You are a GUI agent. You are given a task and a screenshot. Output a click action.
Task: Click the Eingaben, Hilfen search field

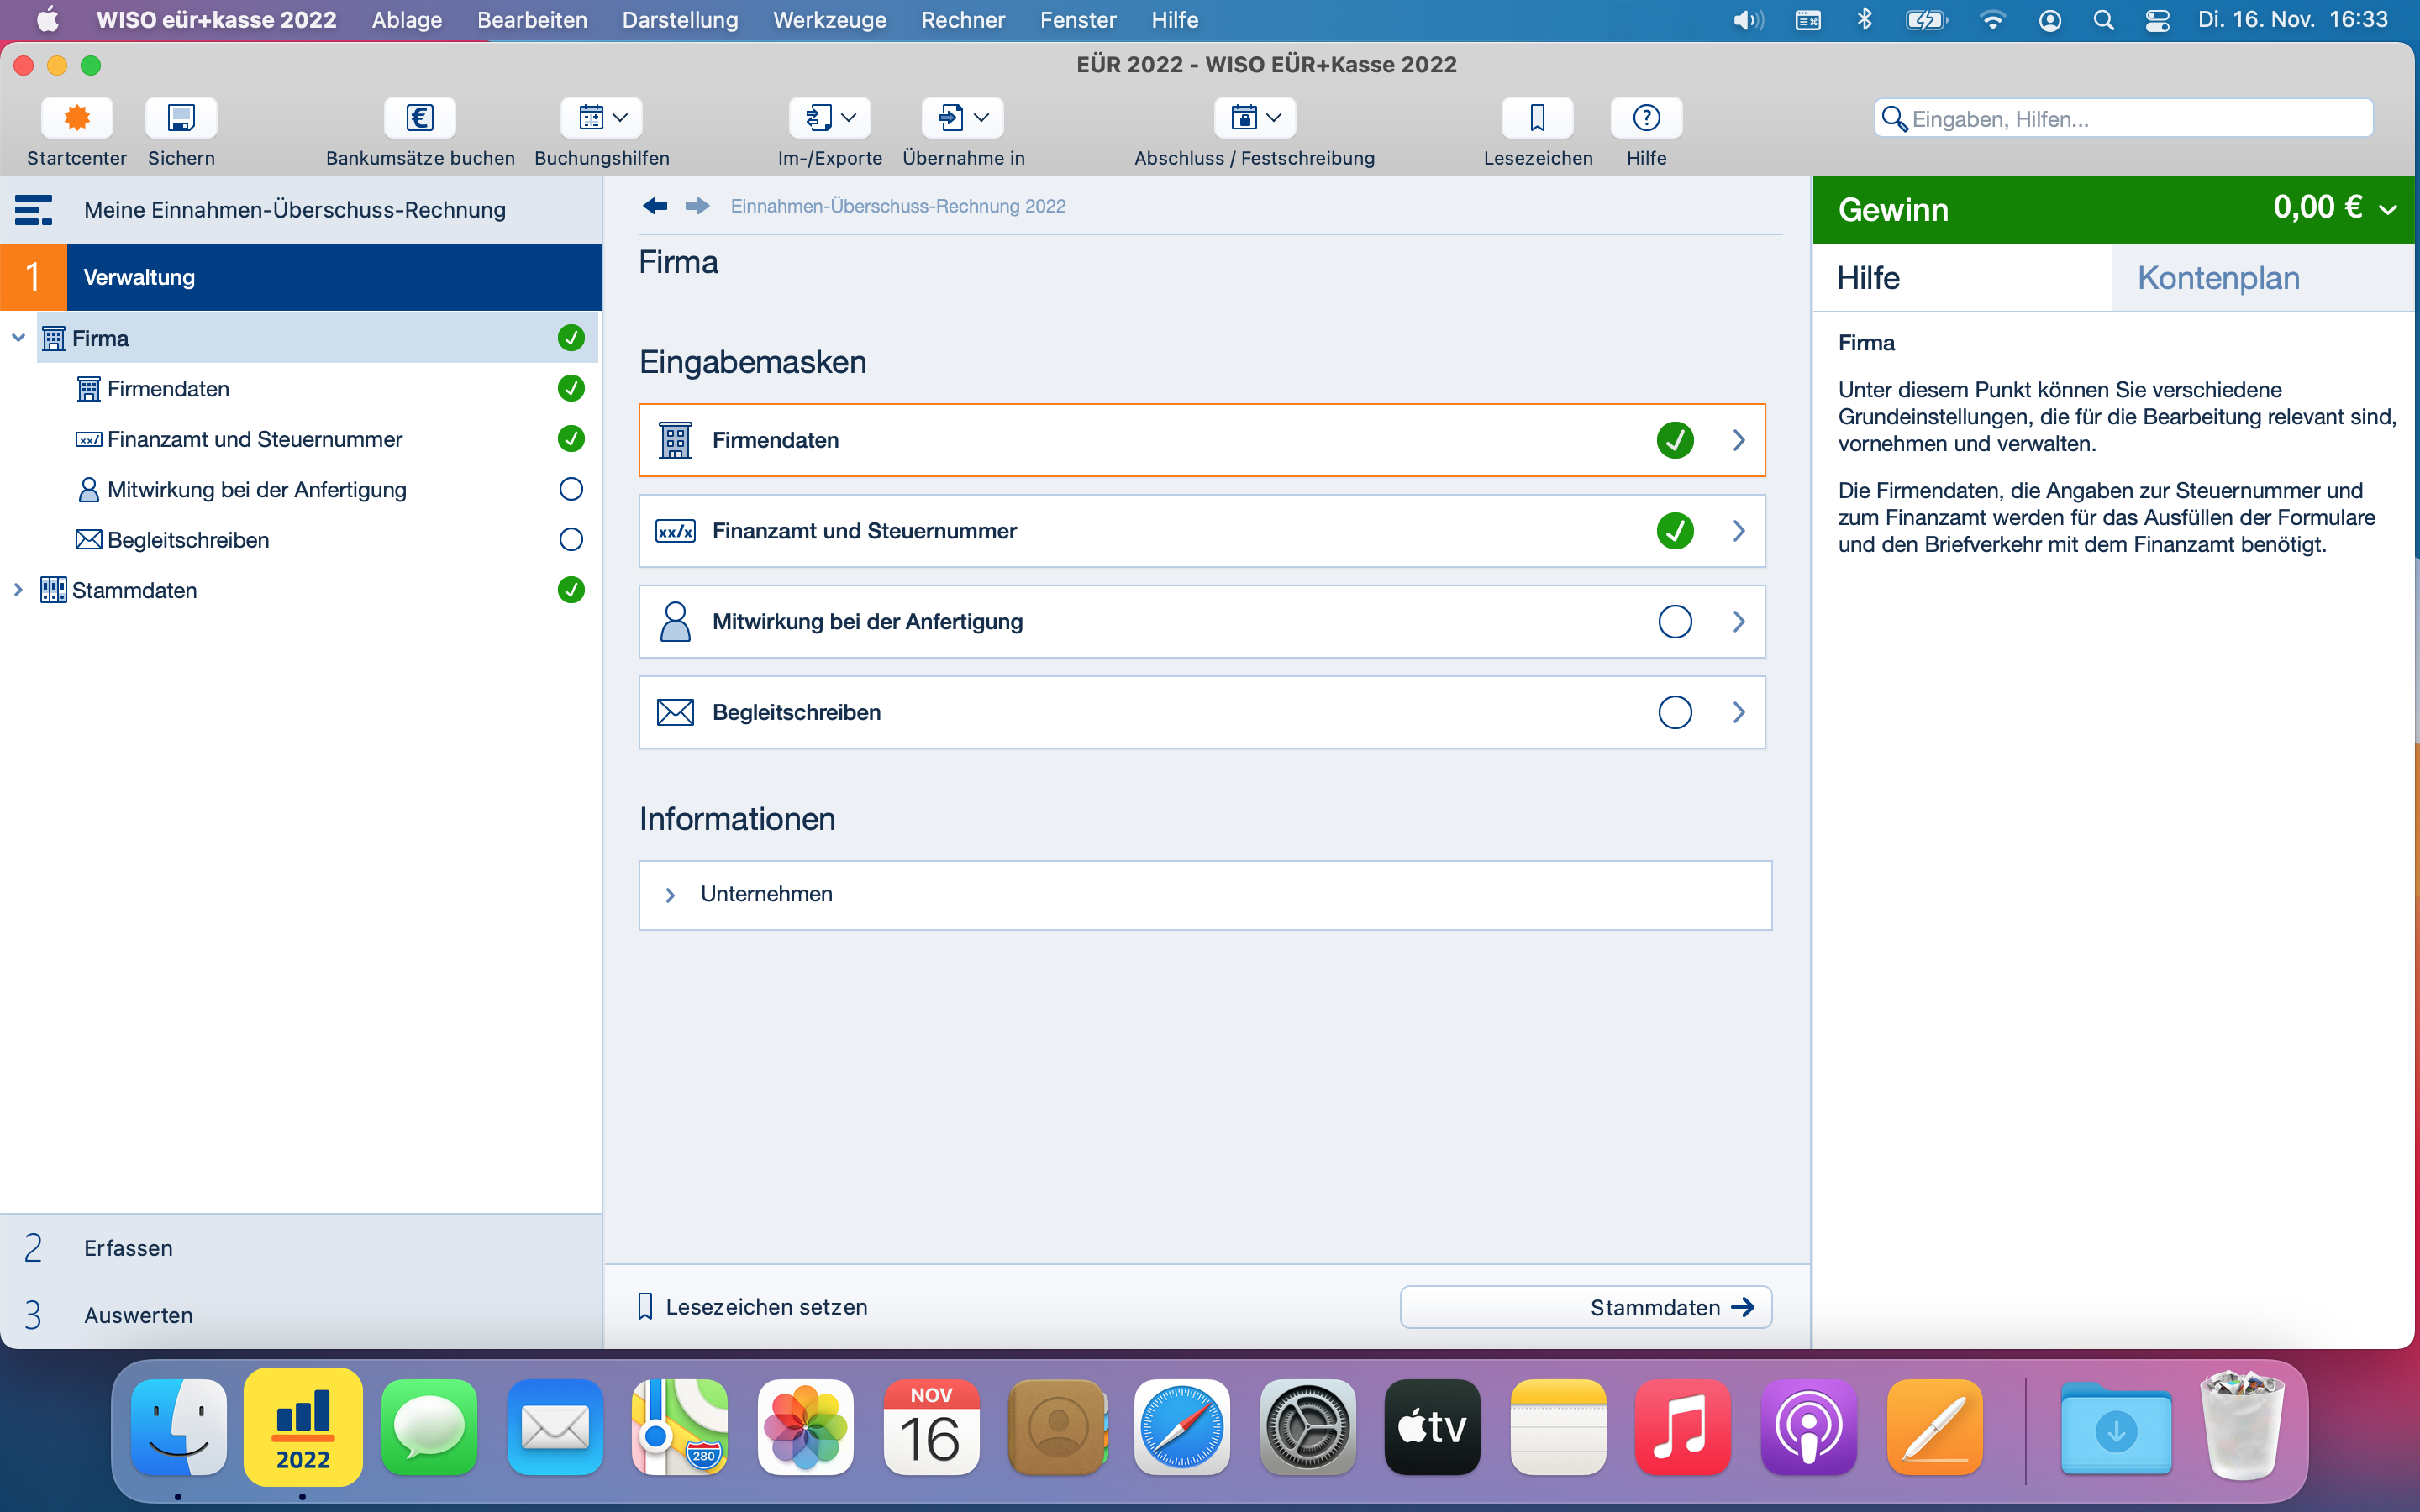(x=2123, y=119)
